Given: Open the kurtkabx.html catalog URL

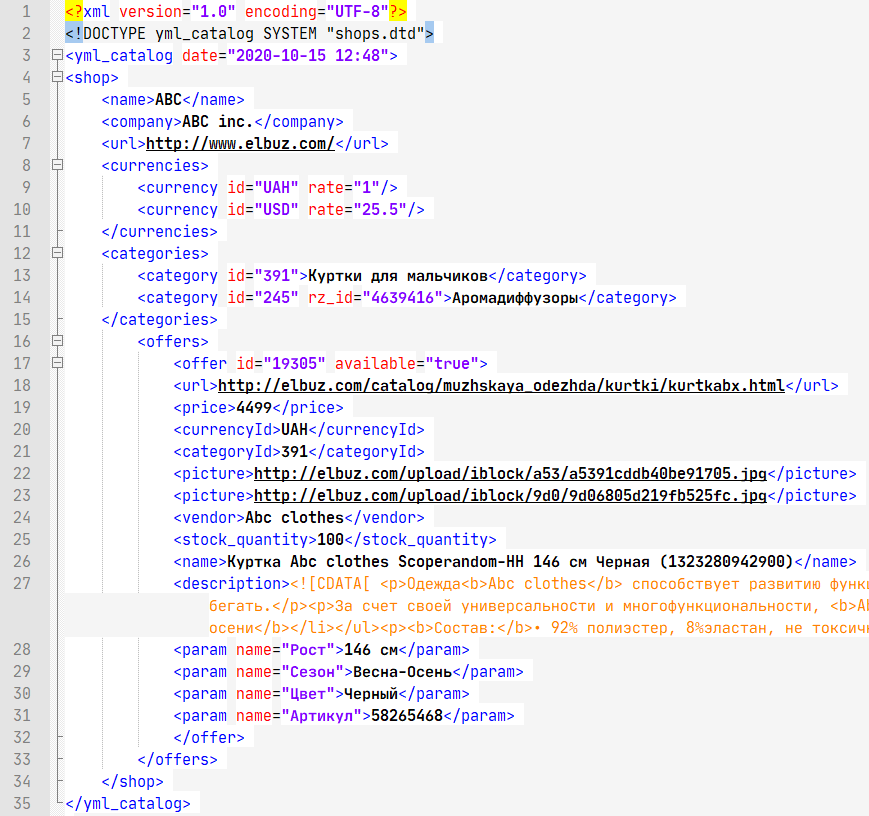Looking at the screenshot, I should pyautogui.click(x=500, y=386).
